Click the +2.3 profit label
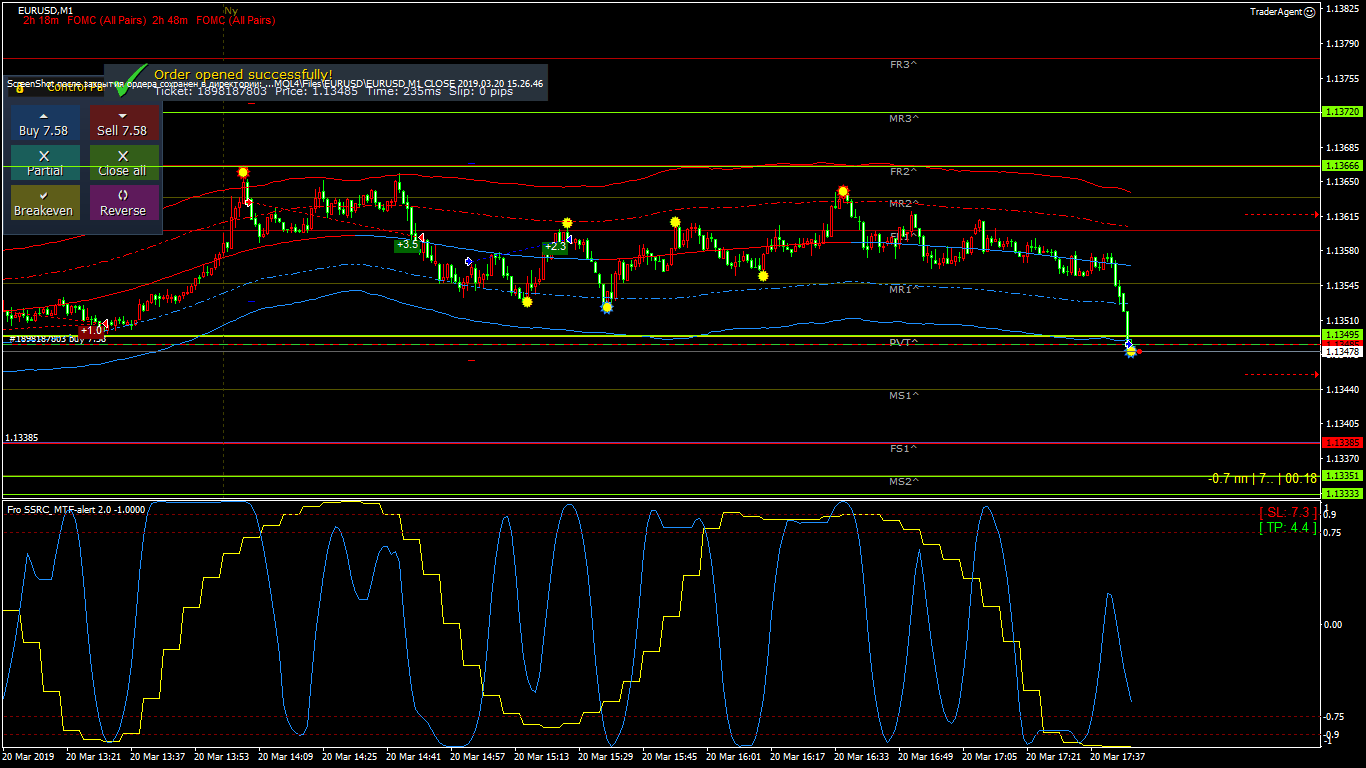The width and height of the screenshot is (1366, 768). tap(555, 246)
